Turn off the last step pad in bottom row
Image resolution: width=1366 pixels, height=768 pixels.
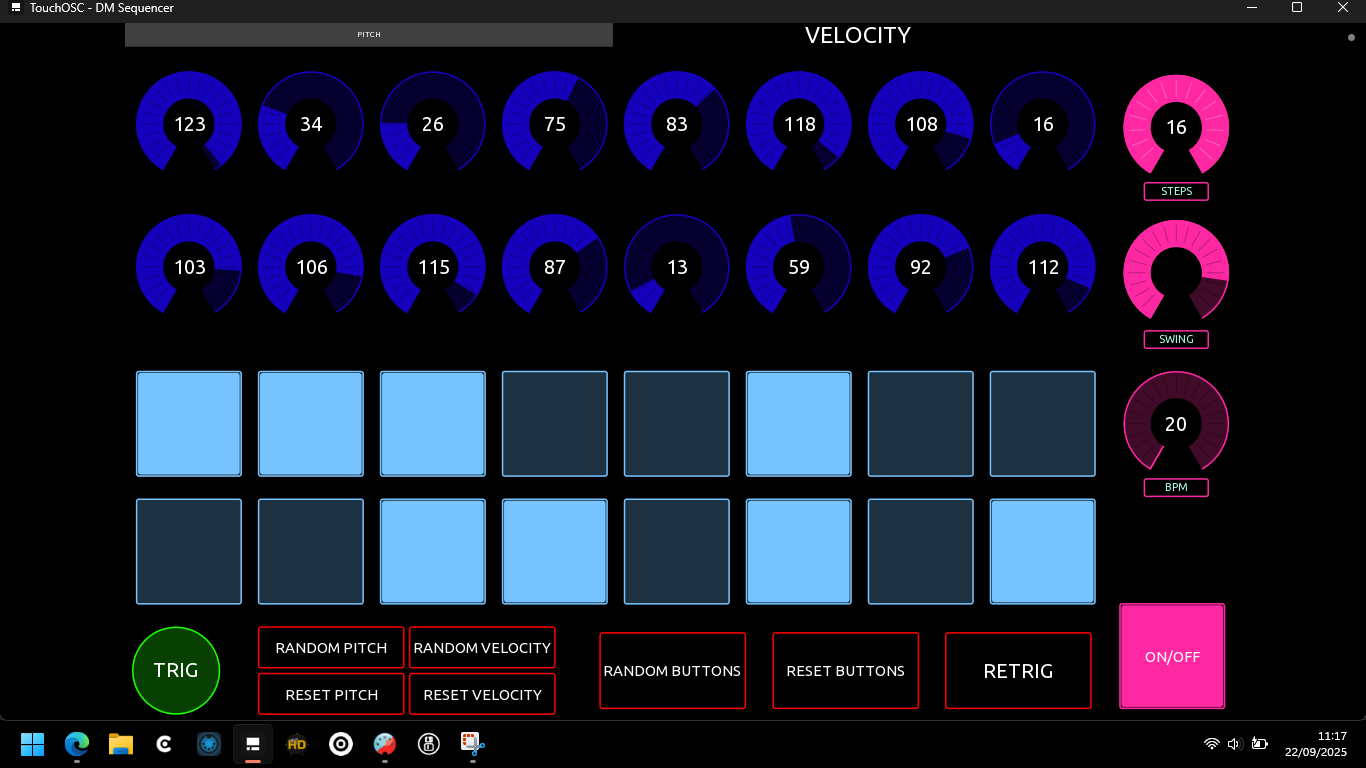1042,552
